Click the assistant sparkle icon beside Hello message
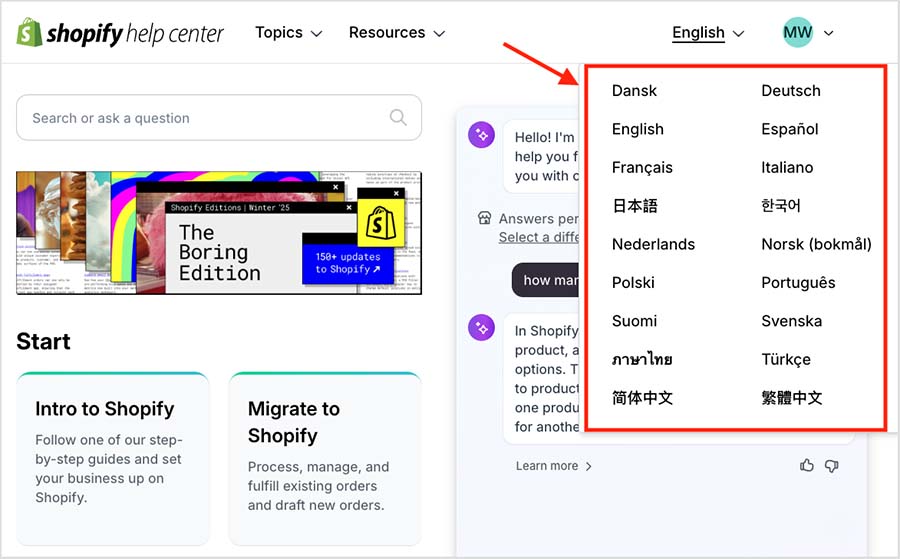 pos(481,135)
